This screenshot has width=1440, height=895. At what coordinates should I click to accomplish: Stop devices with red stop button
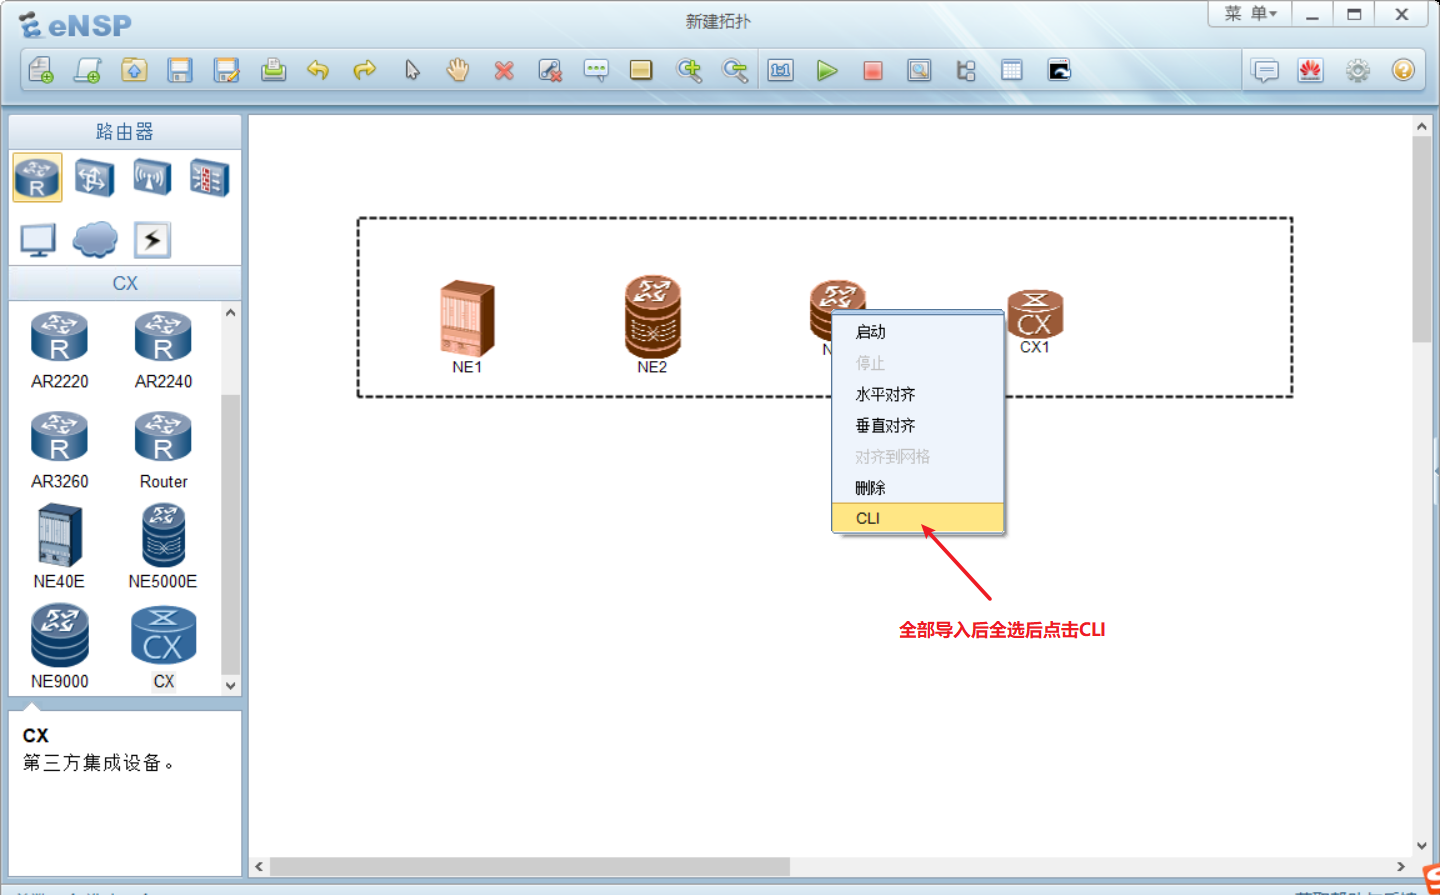[x=873, y=70]
